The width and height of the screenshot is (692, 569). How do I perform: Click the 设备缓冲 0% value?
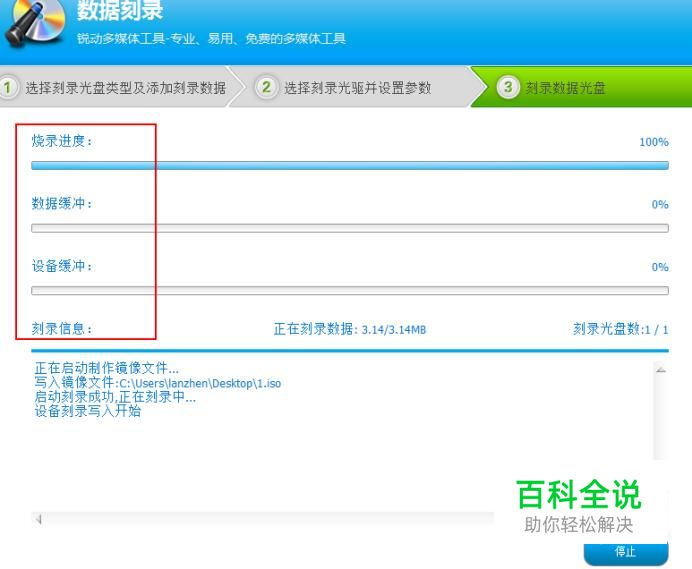[x=660, y=267]
